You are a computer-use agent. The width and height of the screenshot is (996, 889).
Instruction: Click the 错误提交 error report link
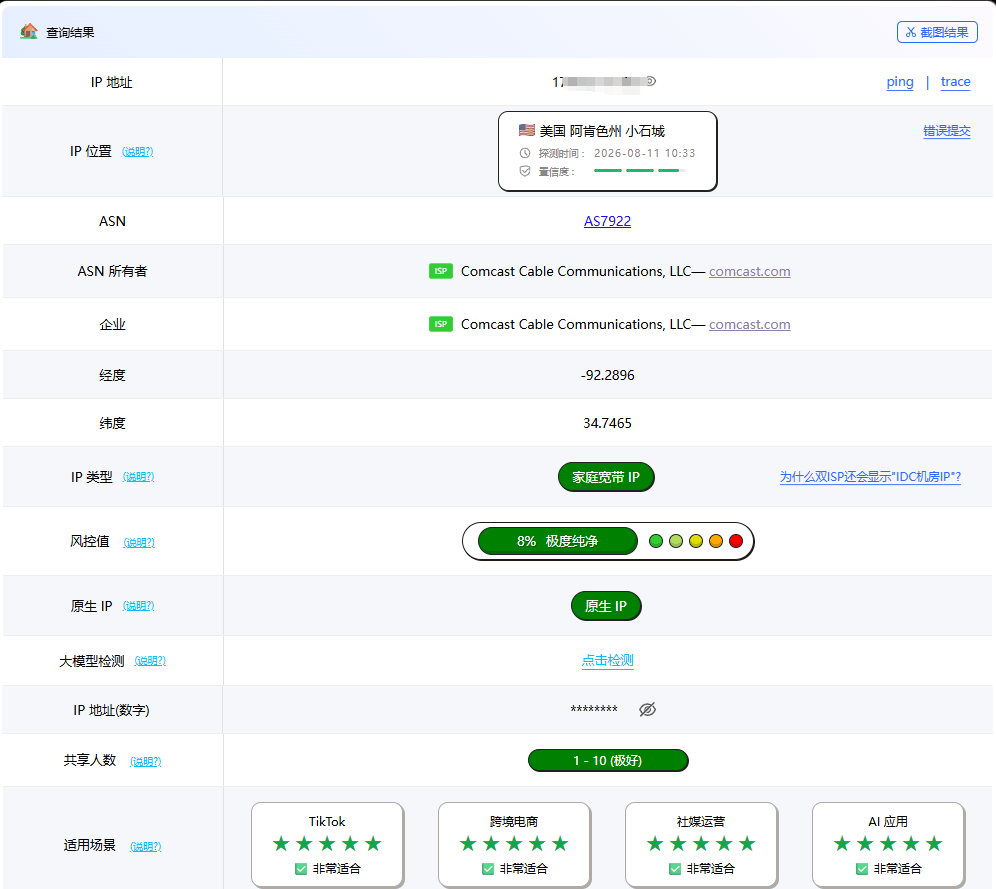(x=946, y=131)
